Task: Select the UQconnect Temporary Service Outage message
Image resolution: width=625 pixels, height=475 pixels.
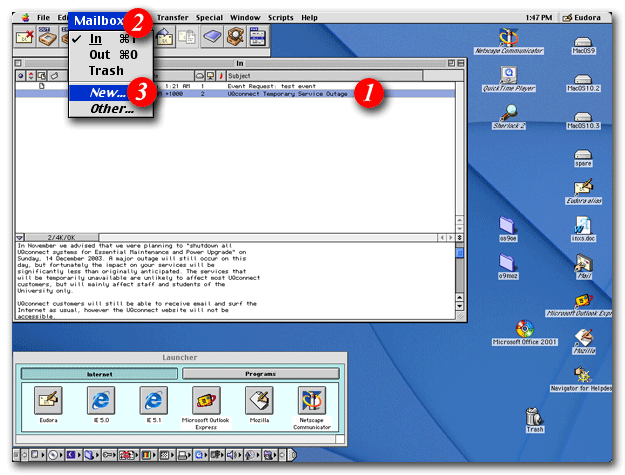Action: [x=290, y=94]
